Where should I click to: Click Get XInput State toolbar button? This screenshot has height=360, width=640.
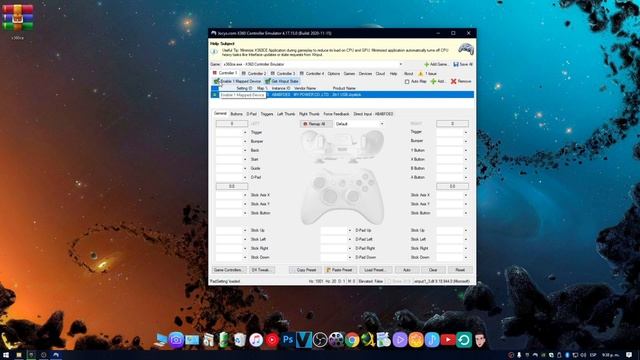(282, 81)
